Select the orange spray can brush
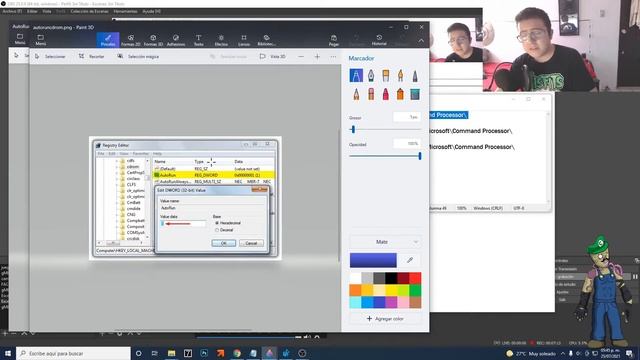Screen dimensions: 640x360 400,94
